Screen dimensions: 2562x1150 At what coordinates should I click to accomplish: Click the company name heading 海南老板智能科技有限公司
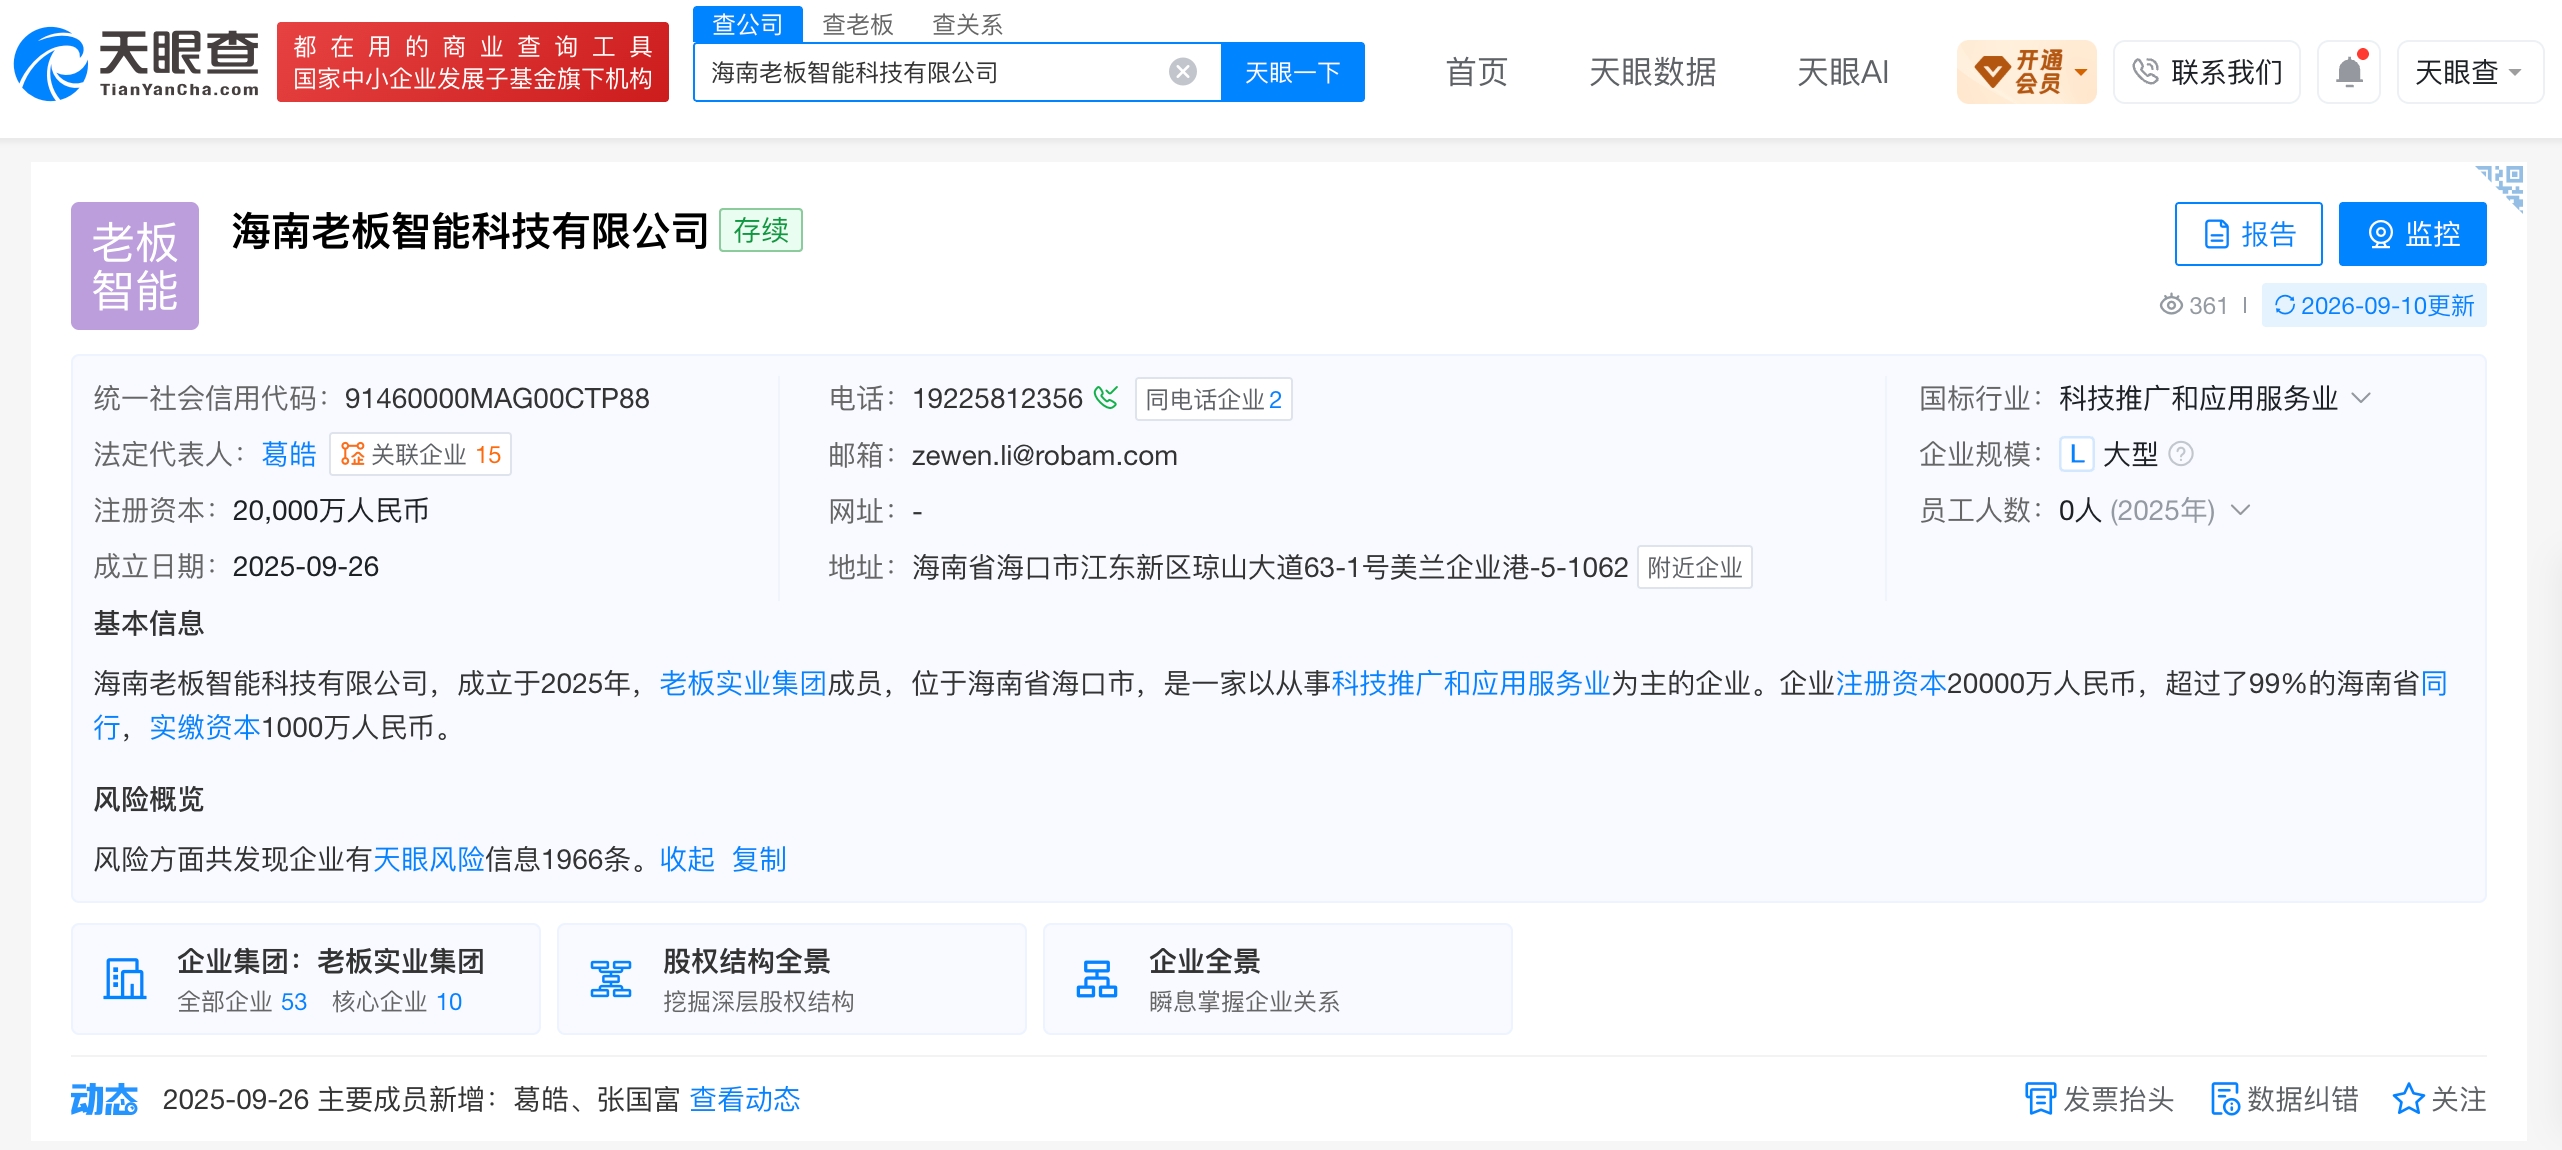click(470, 231)
